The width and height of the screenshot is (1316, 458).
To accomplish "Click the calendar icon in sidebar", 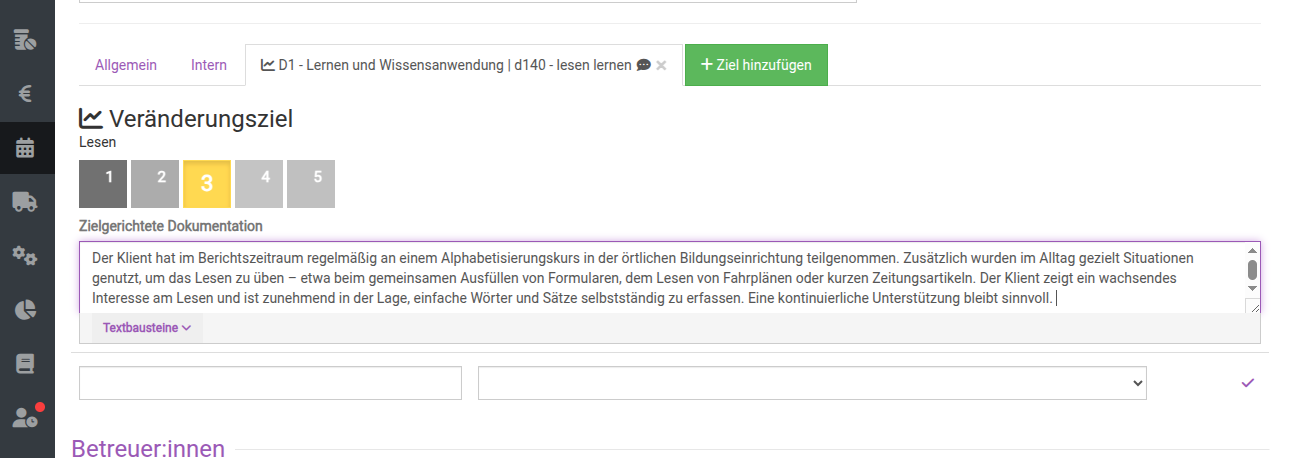I will (x=27, y=149).
